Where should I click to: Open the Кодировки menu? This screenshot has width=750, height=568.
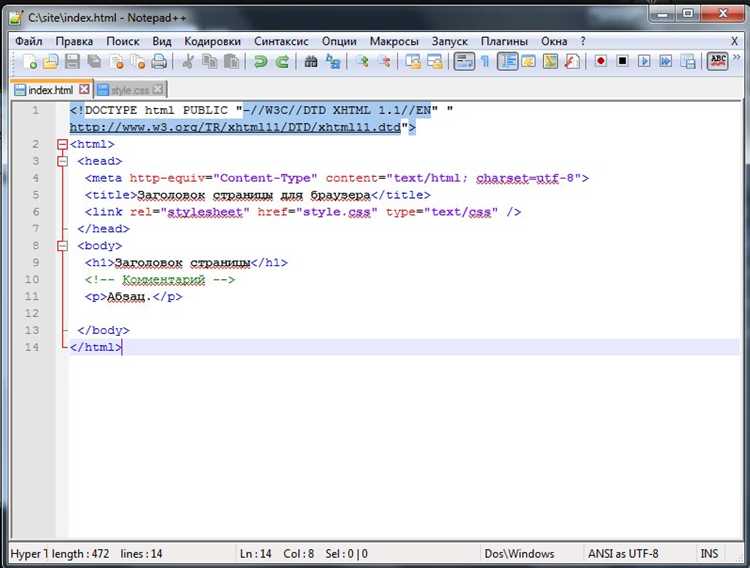pos(212,41)
